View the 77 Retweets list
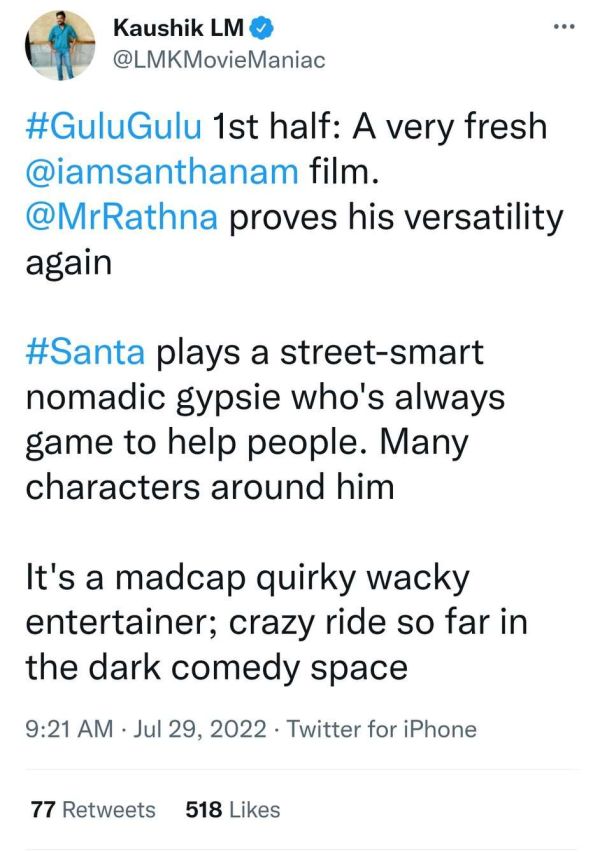This screenshot has width=600, height=852. click(93, 810)
